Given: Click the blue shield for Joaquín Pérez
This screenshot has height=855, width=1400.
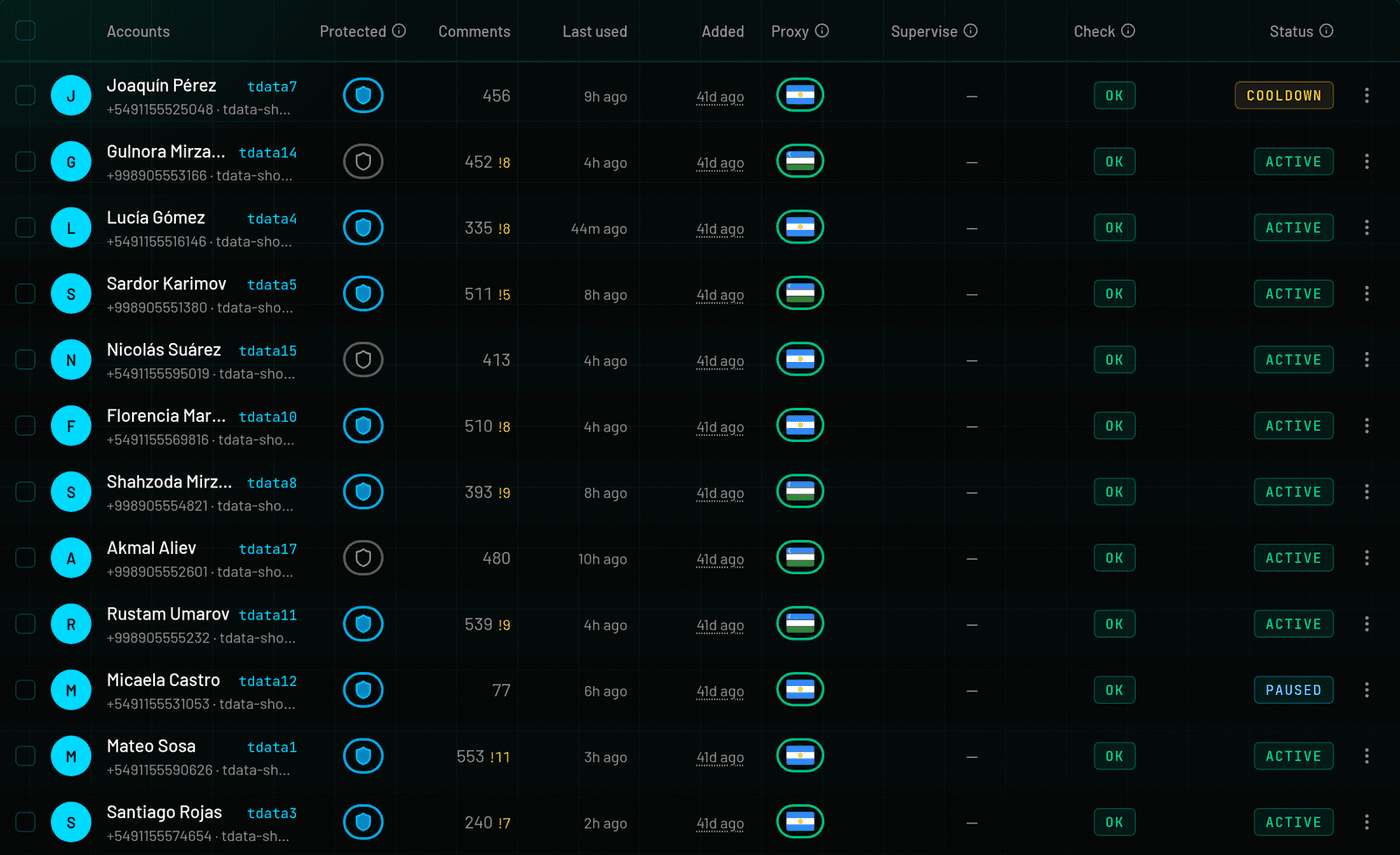Looking at the screenshot, I should 364,95.
